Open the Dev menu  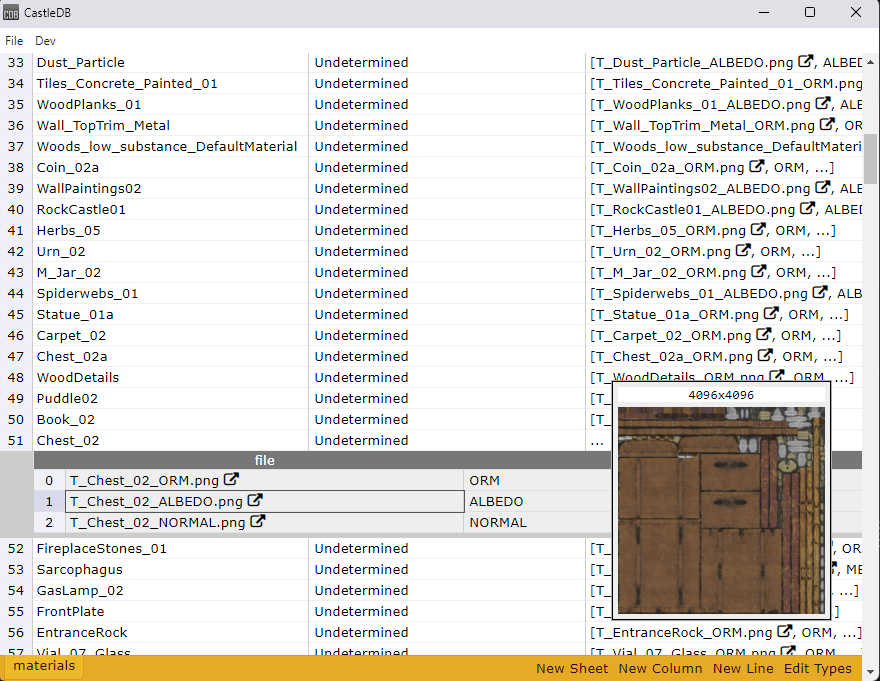point(45,41)
